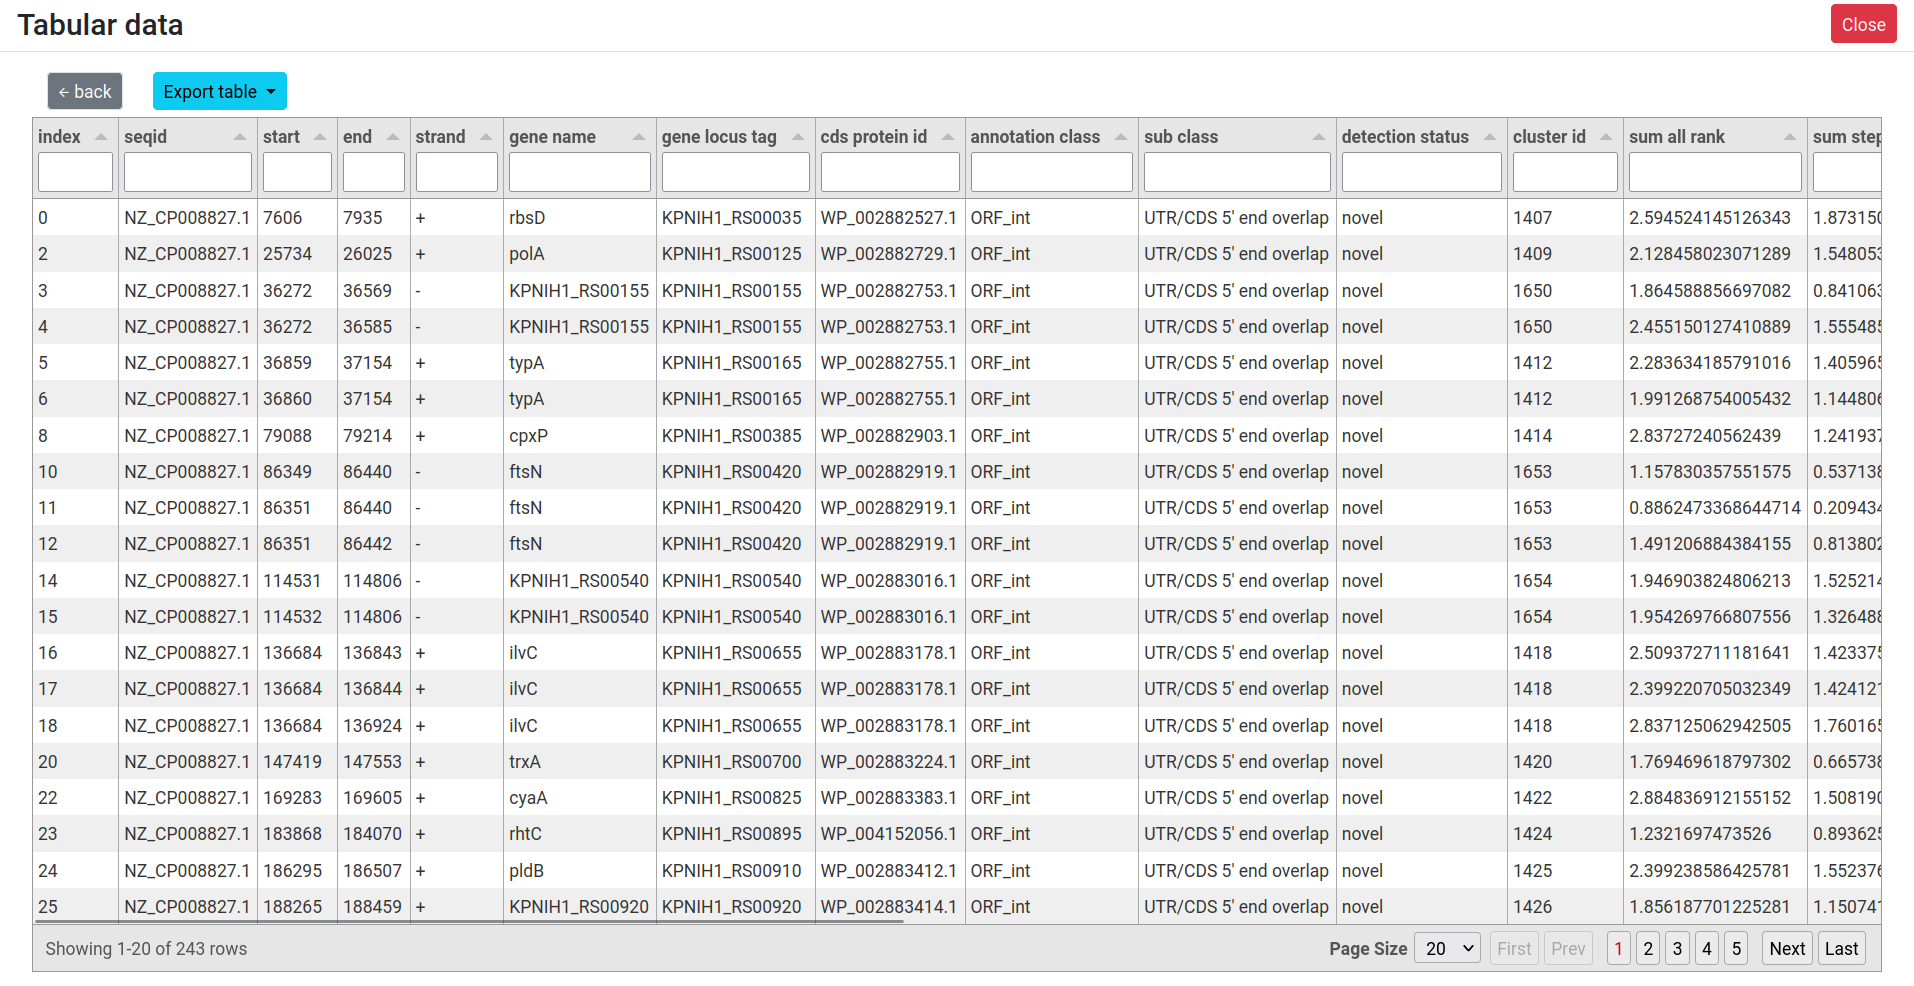Screen dimensions: 1914x986
Task: Click the Next page button
Action: [x=1786, y=949]
